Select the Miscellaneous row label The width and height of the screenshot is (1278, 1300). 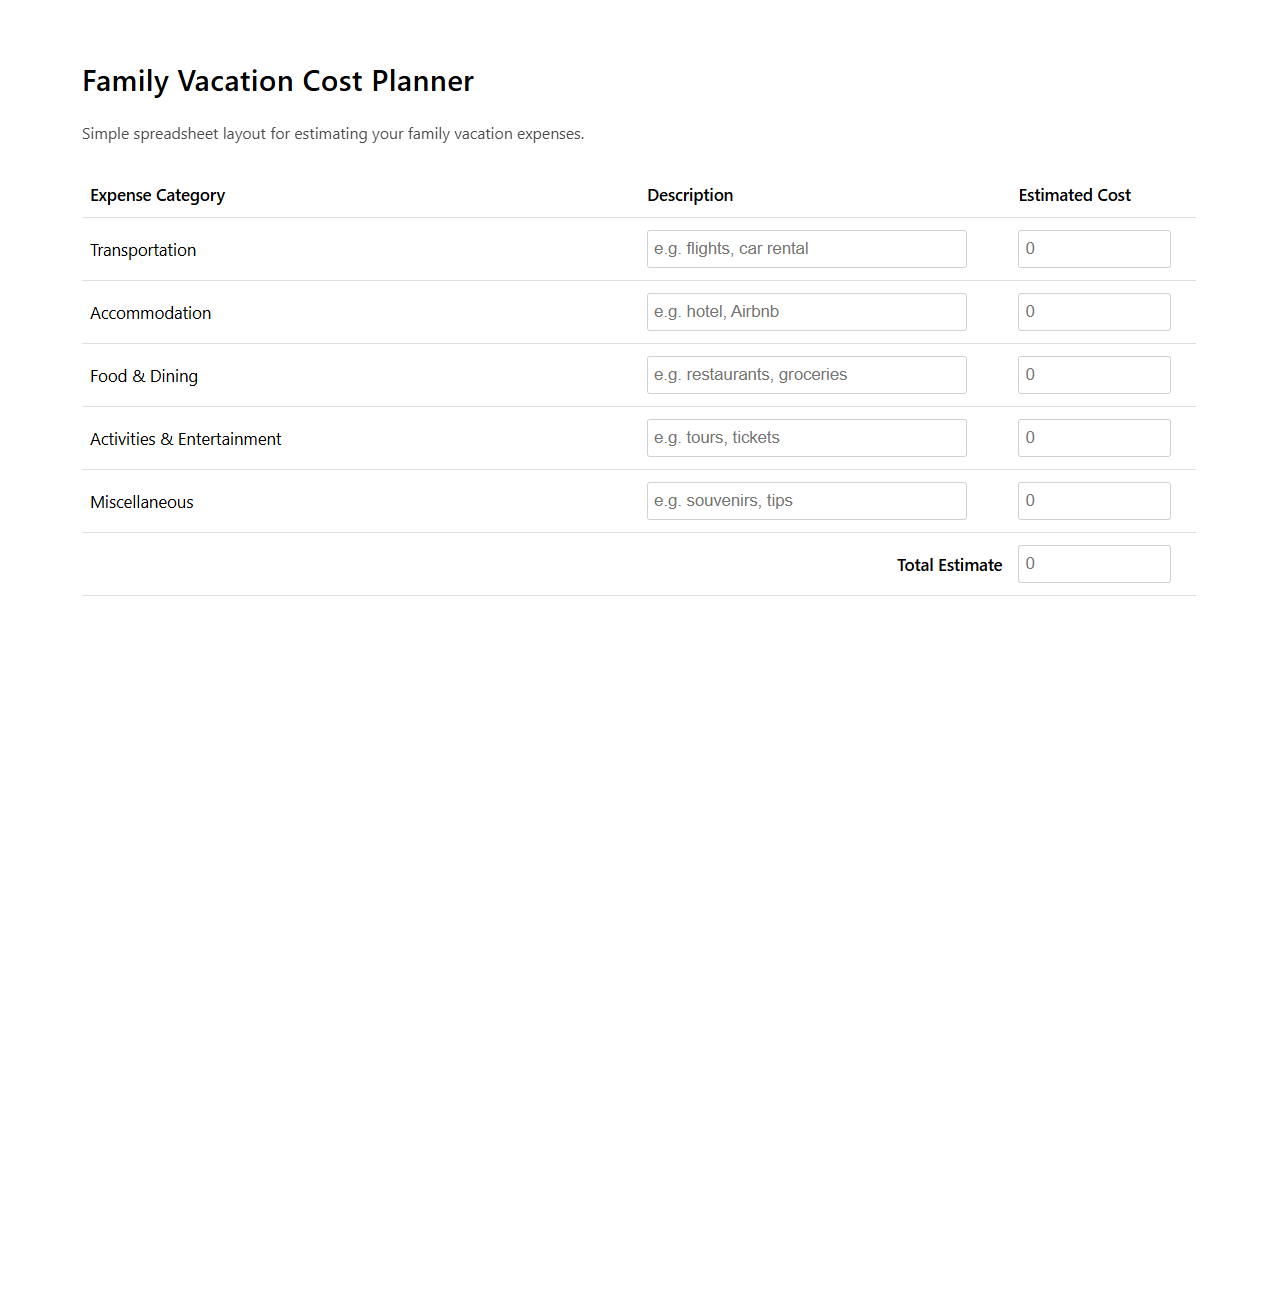coord(142,501)
